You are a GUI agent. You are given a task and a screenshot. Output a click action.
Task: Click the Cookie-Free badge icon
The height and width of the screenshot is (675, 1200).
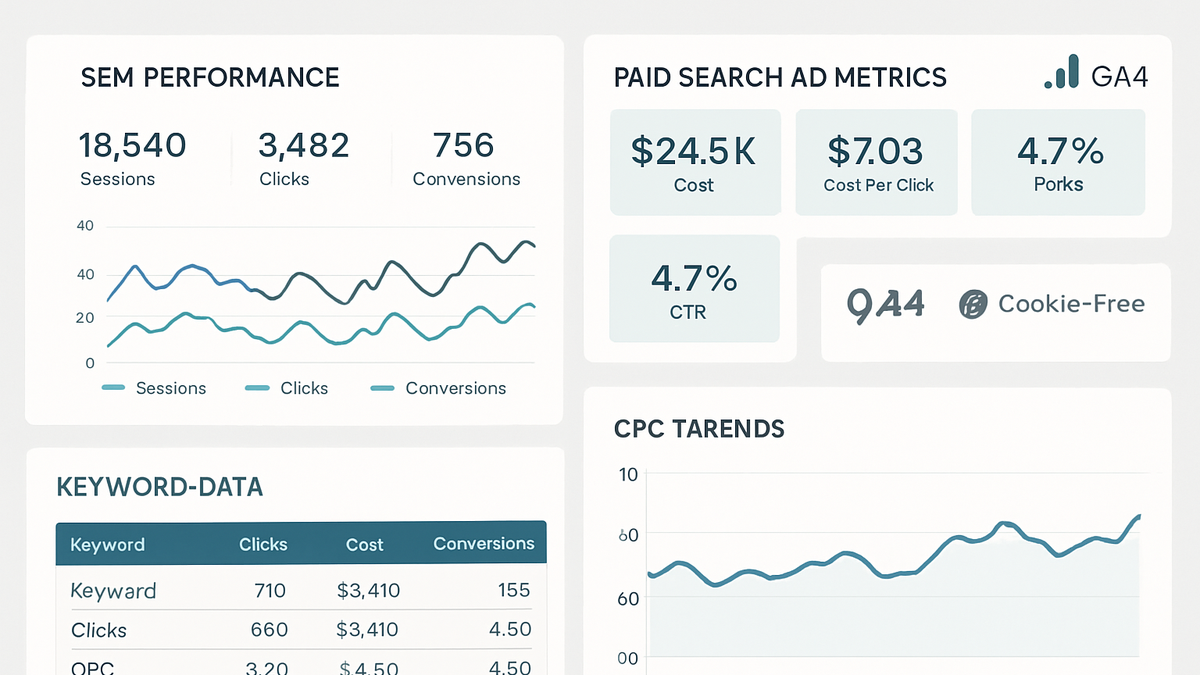point(973,304)
